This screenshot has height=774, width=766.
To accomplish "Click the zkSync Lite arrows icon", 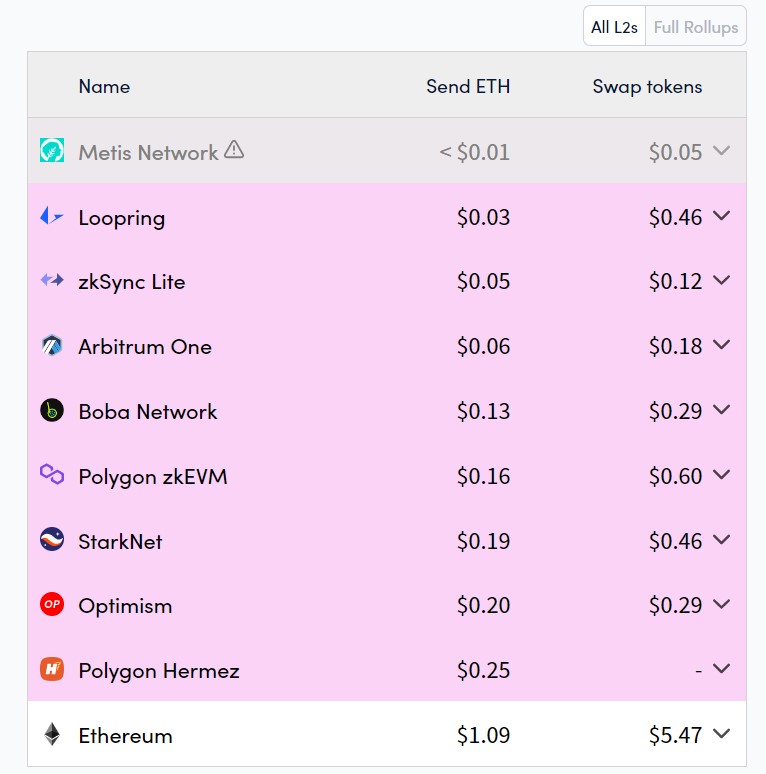I will click(52, 280).
